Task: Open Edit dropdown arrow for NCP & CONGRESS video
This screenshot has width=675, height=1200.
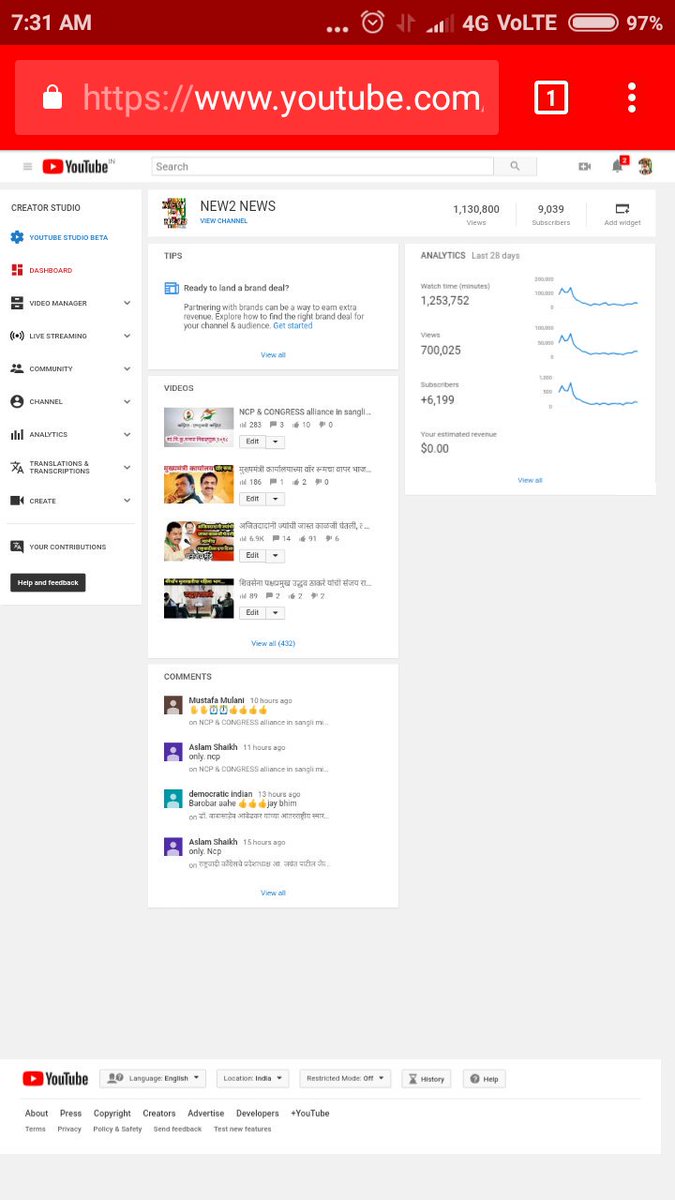Action: tap(275, 442)
